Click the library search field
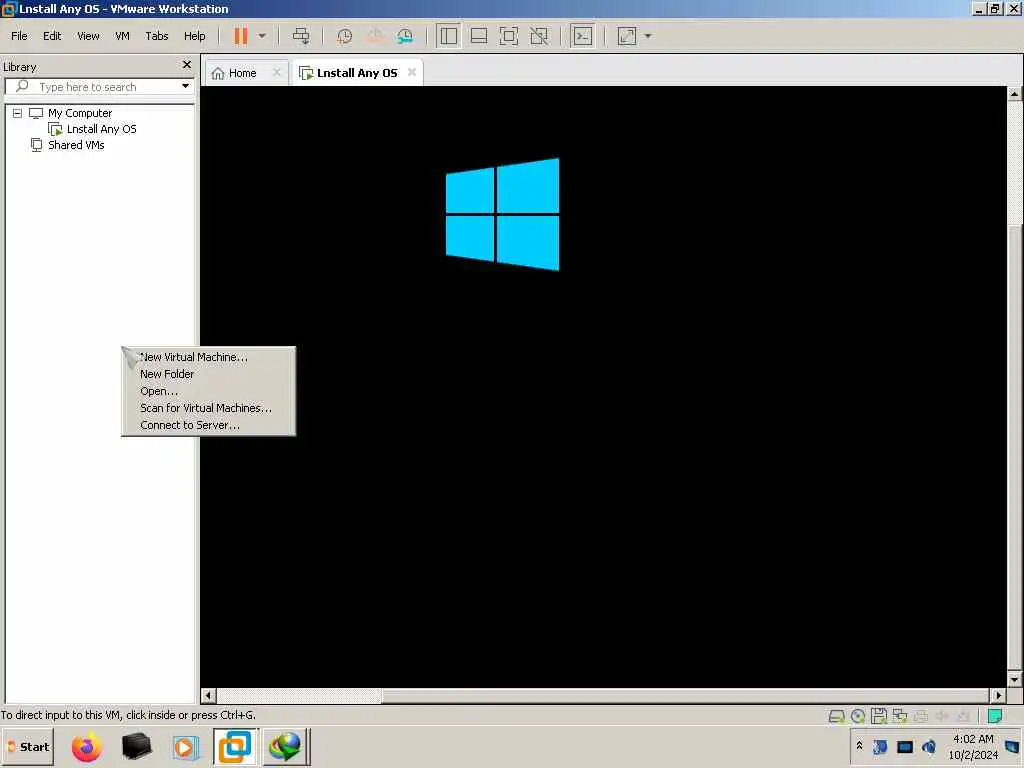The height and width of the screenshot is (768, 1024). pos(98,87)
